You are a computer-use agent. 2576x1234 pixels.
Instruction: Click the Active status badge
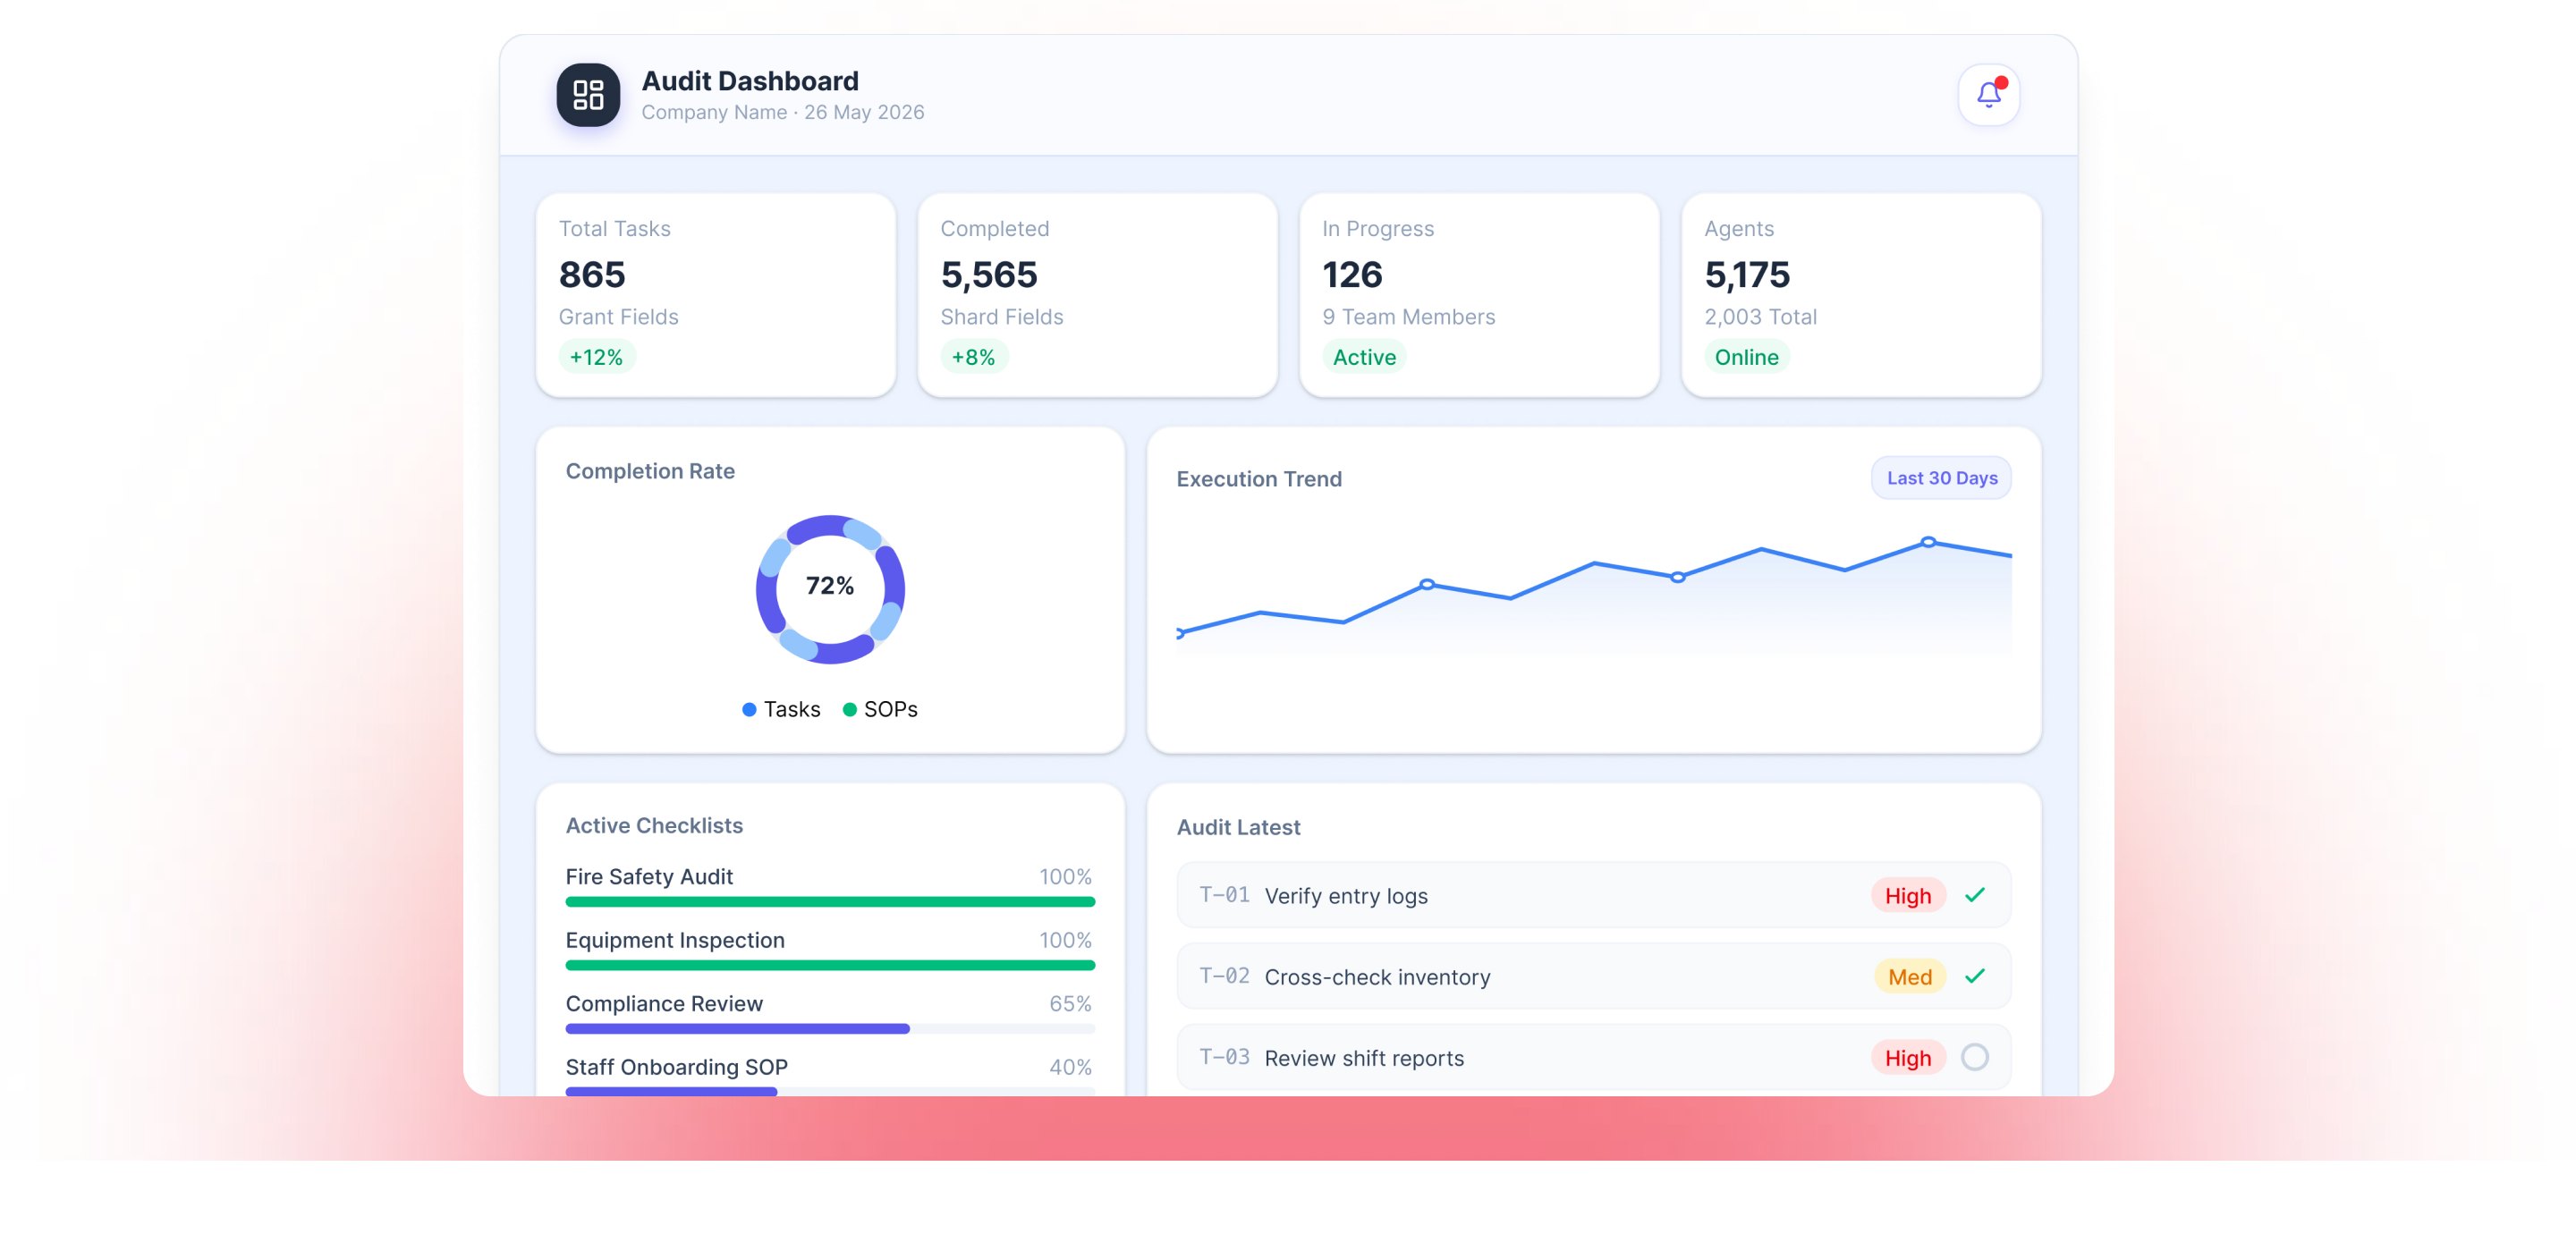pyautogui.click(x=1364, y=357)
